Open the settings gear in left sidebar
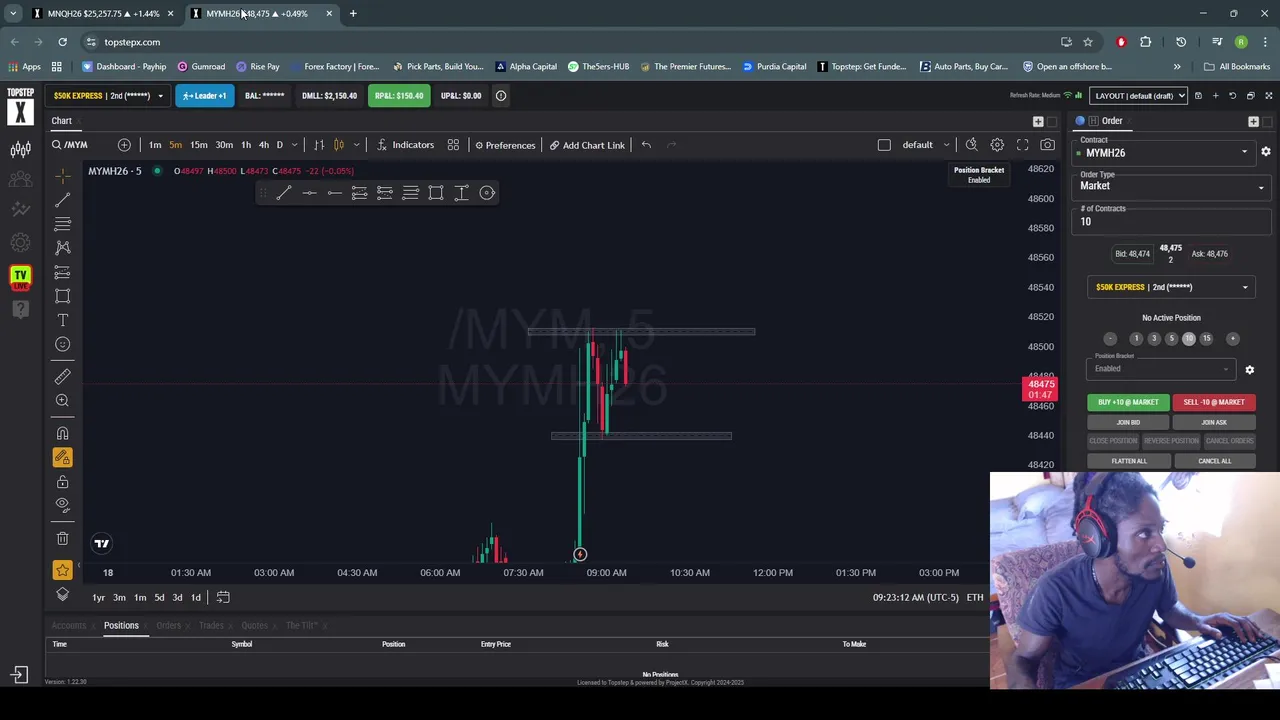Screen dimensions: 1280x720 coord(20,243)
